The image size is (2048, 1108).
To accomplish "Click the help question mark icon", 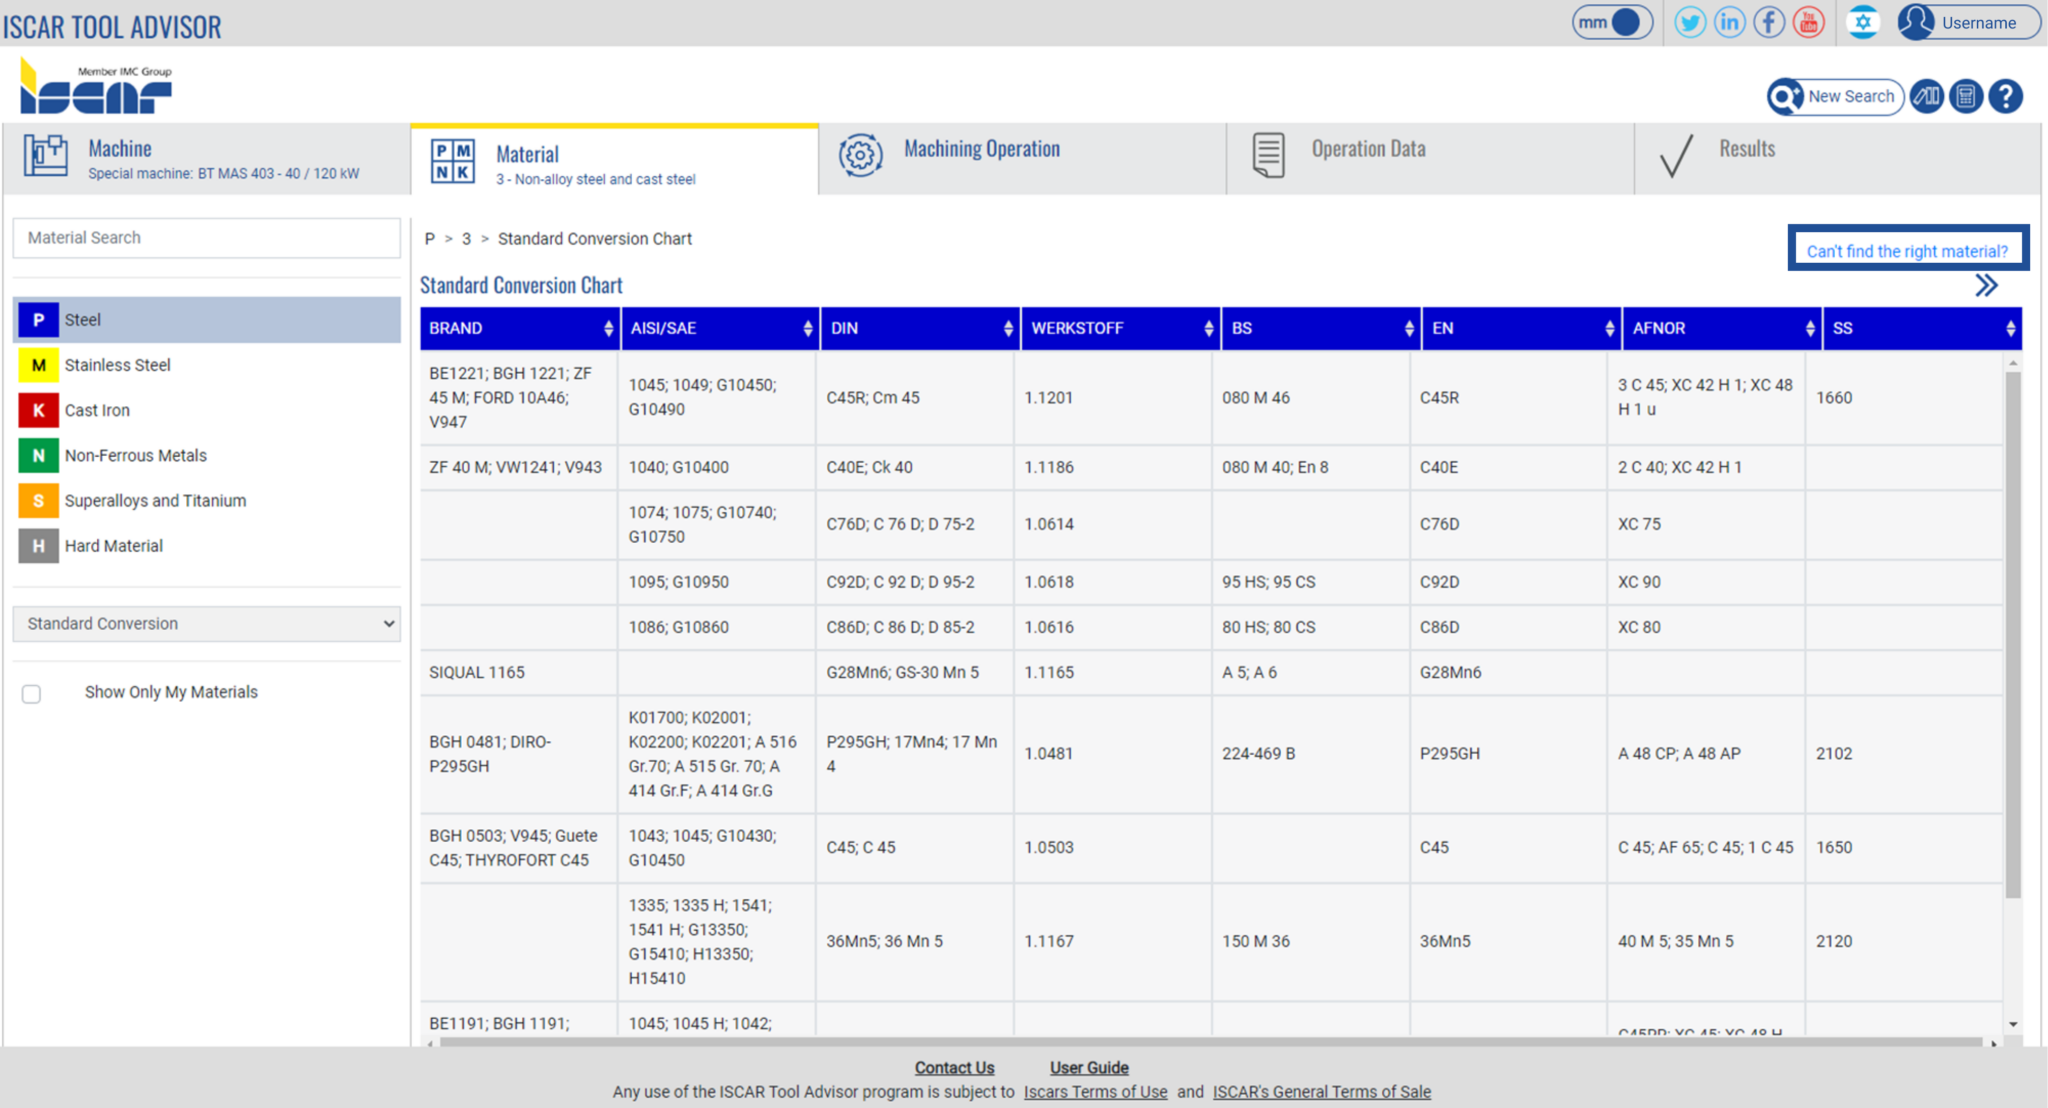I will click(2005, 97).
